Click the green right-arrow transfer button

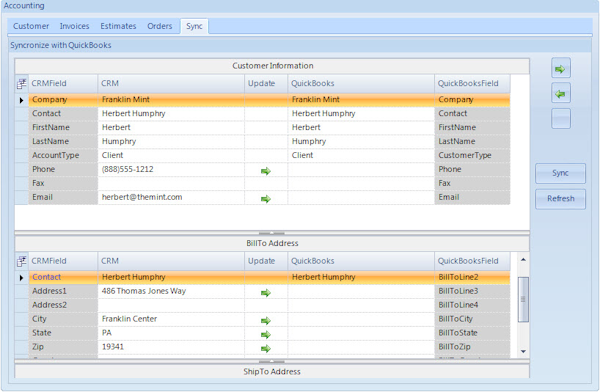(561, 69)
